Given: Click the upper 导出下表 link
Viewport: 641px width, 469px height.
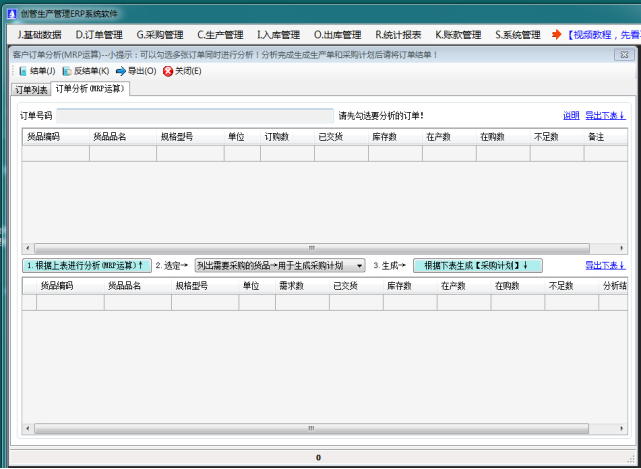Looking at the screenshot, I should (x=605, y=115).
